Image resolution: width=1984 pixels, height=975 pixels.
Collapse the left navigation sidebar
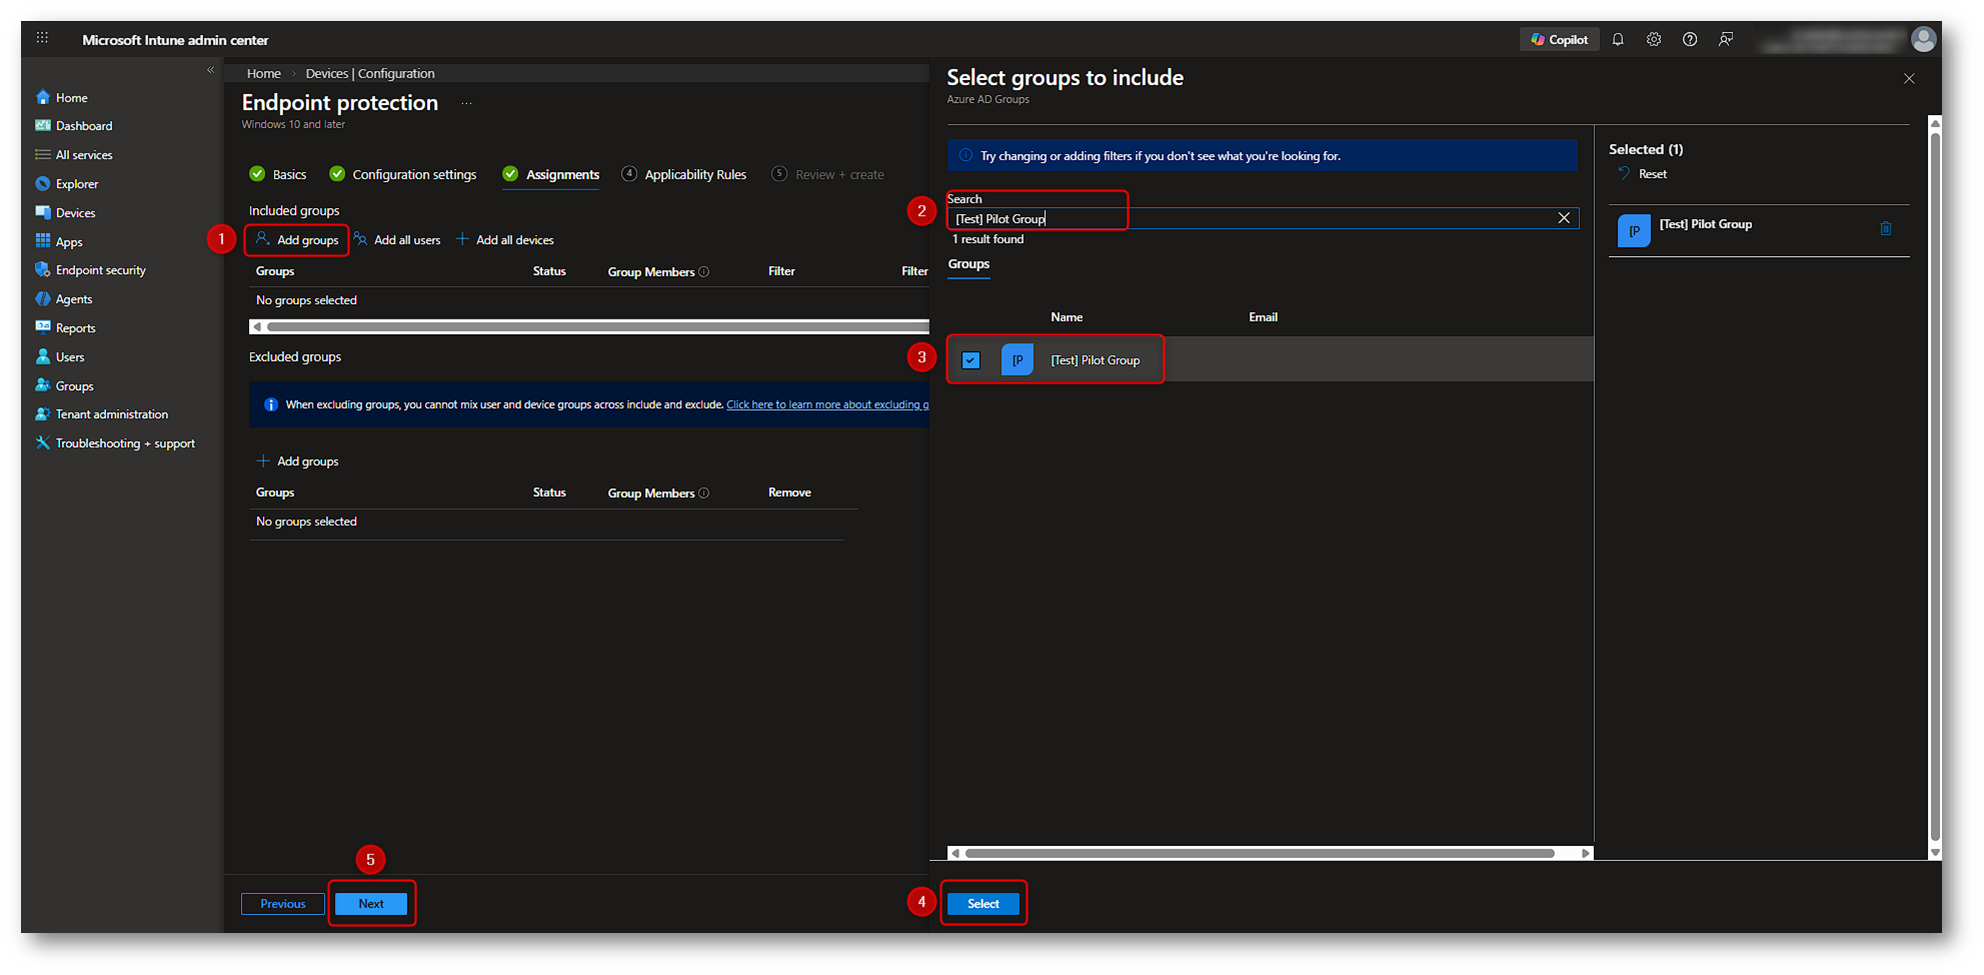click(x=210, y=70)
